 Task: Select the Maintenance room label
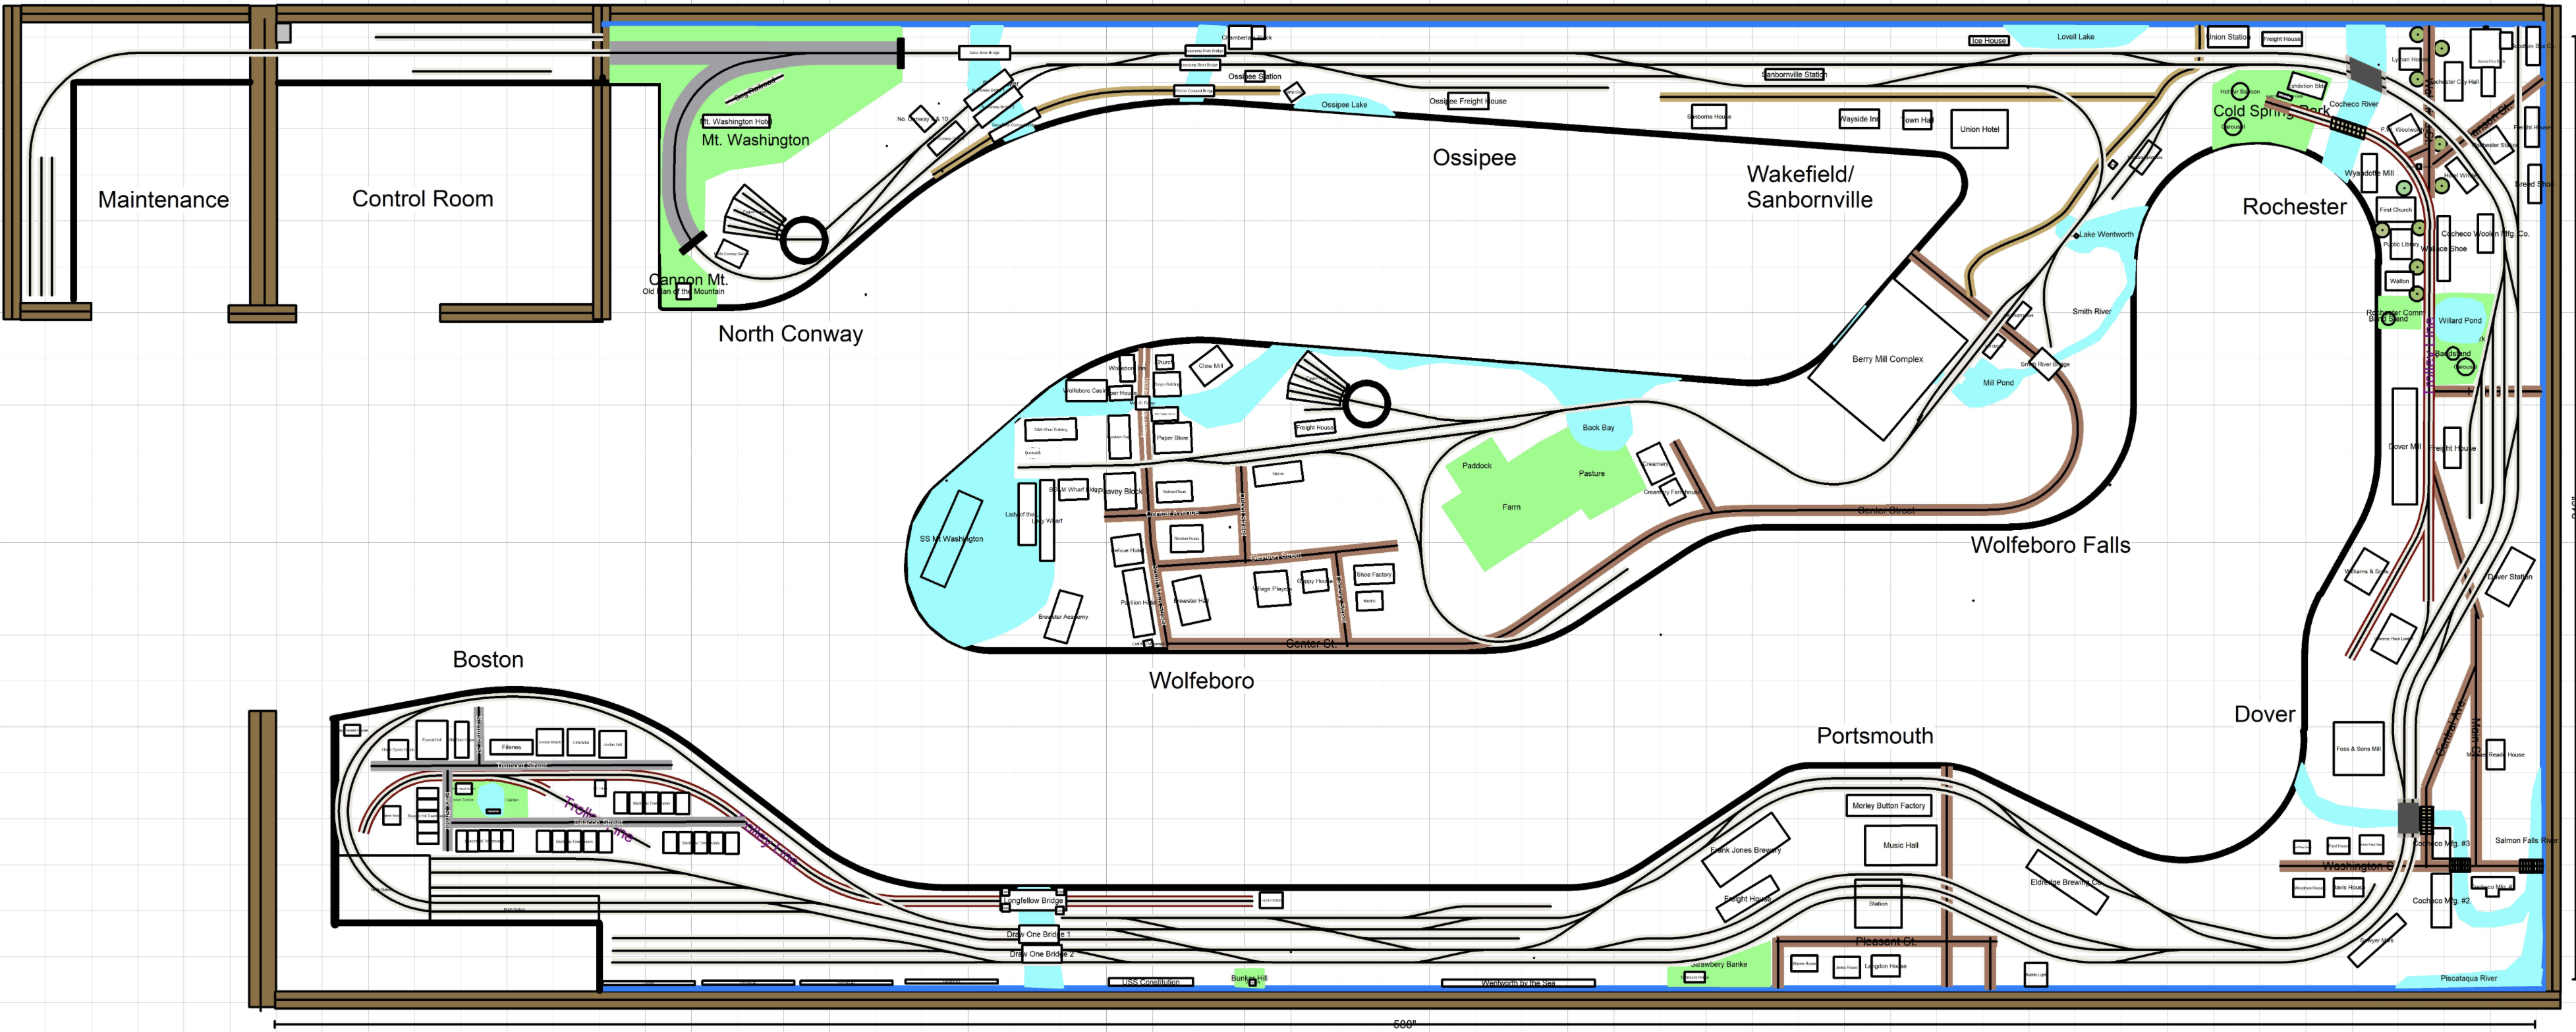pyautogui.click(x=163, y=200)
